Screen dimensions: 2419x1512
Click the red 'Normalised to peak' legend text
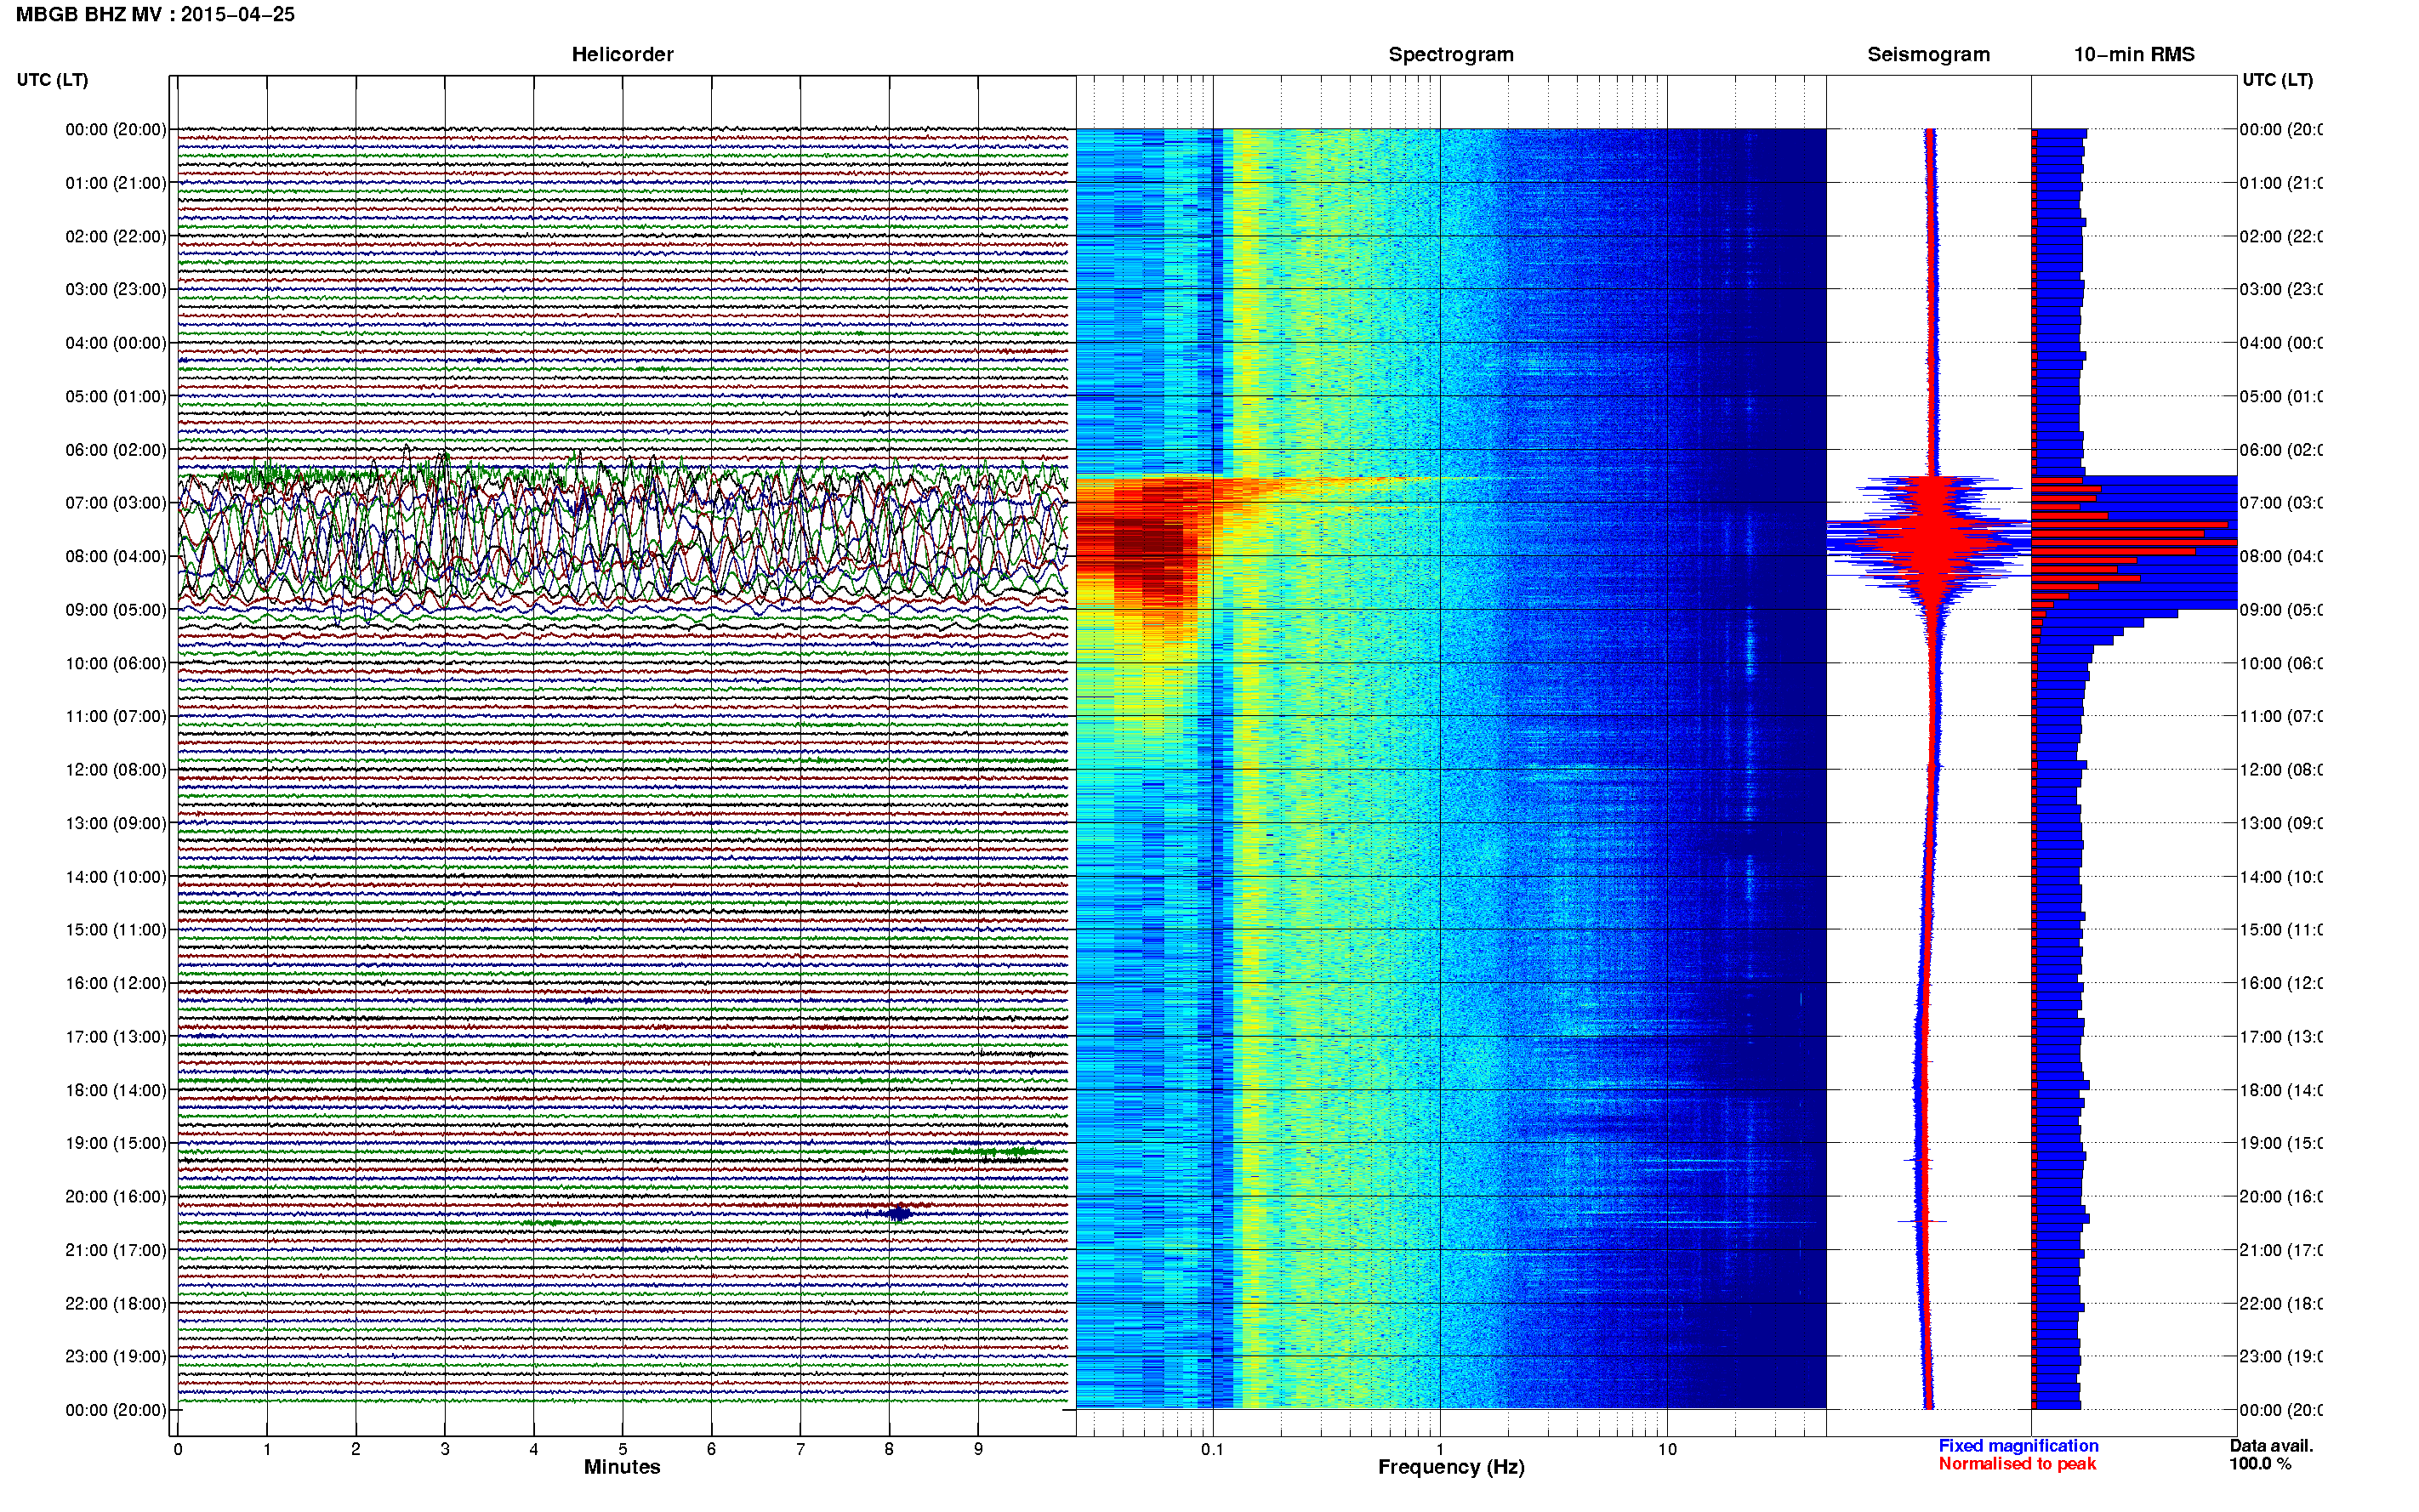2017,1464
